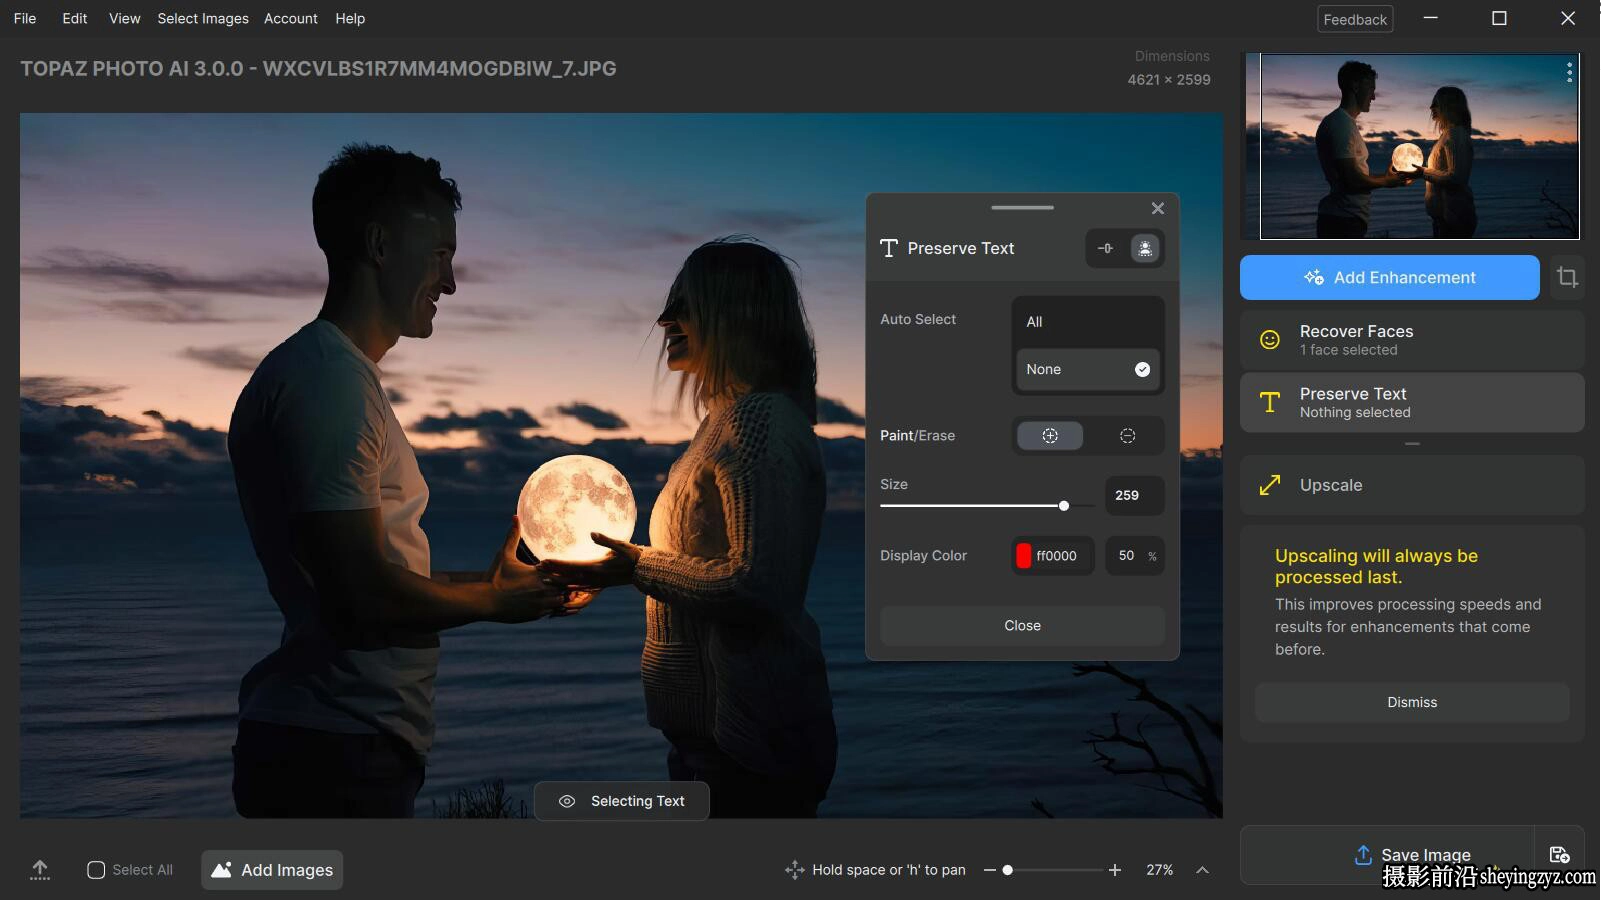Viewport: 1601px width, 900px height.
Task: Click the Size value field showing 259
Action: point(1134,495)
